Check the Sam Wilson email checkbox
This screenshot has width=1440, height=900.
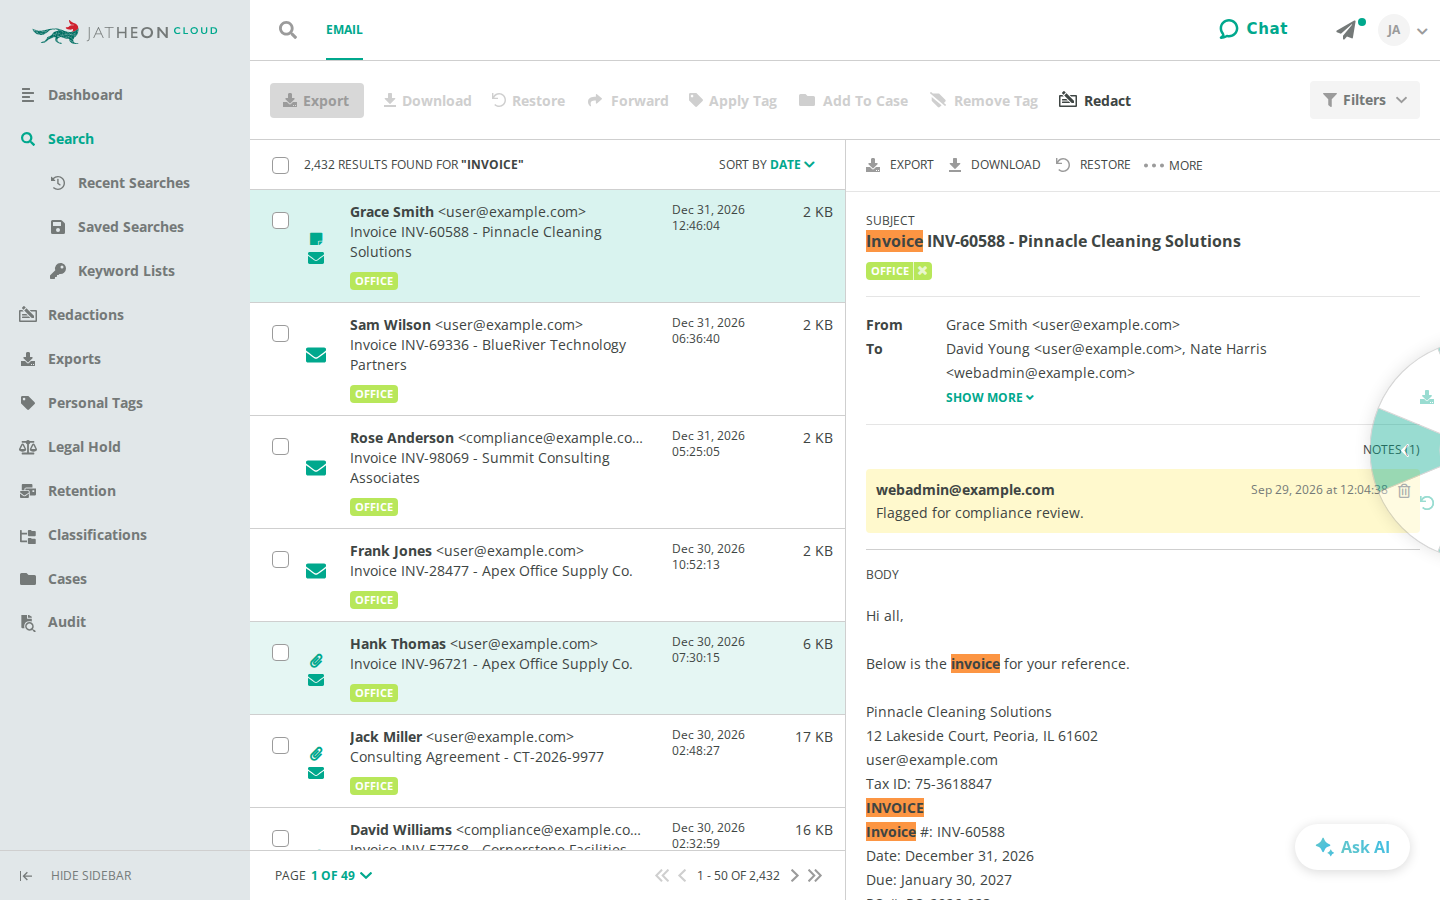click(x=281, y=333)
